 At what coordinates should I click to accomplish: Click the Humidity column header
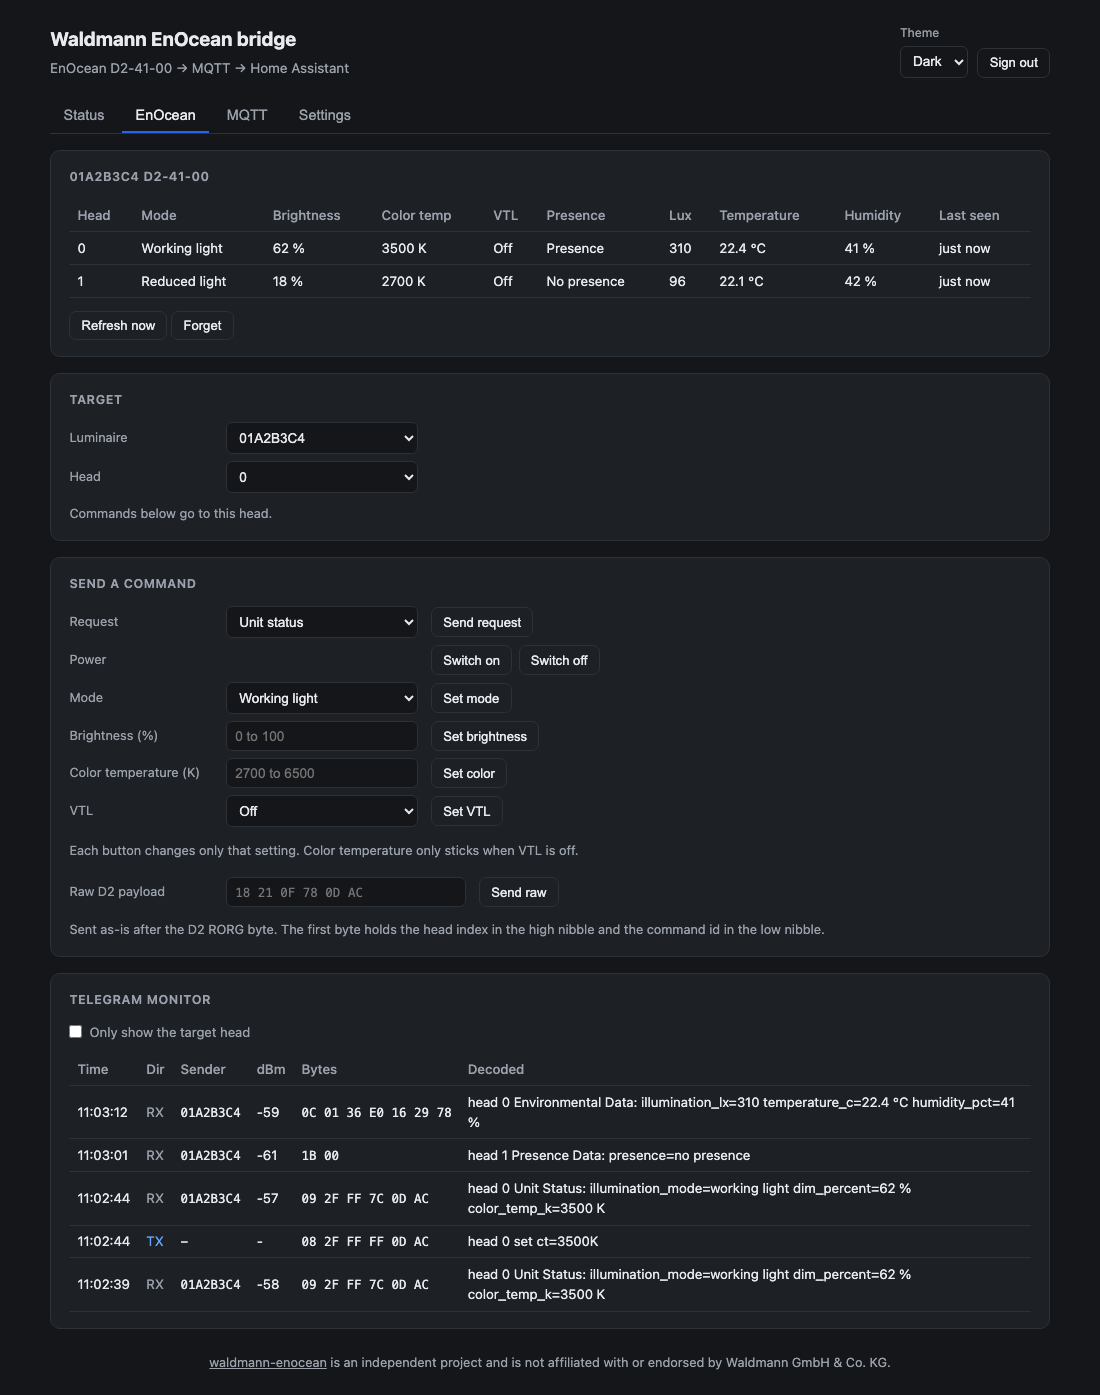tap(872, 215)
